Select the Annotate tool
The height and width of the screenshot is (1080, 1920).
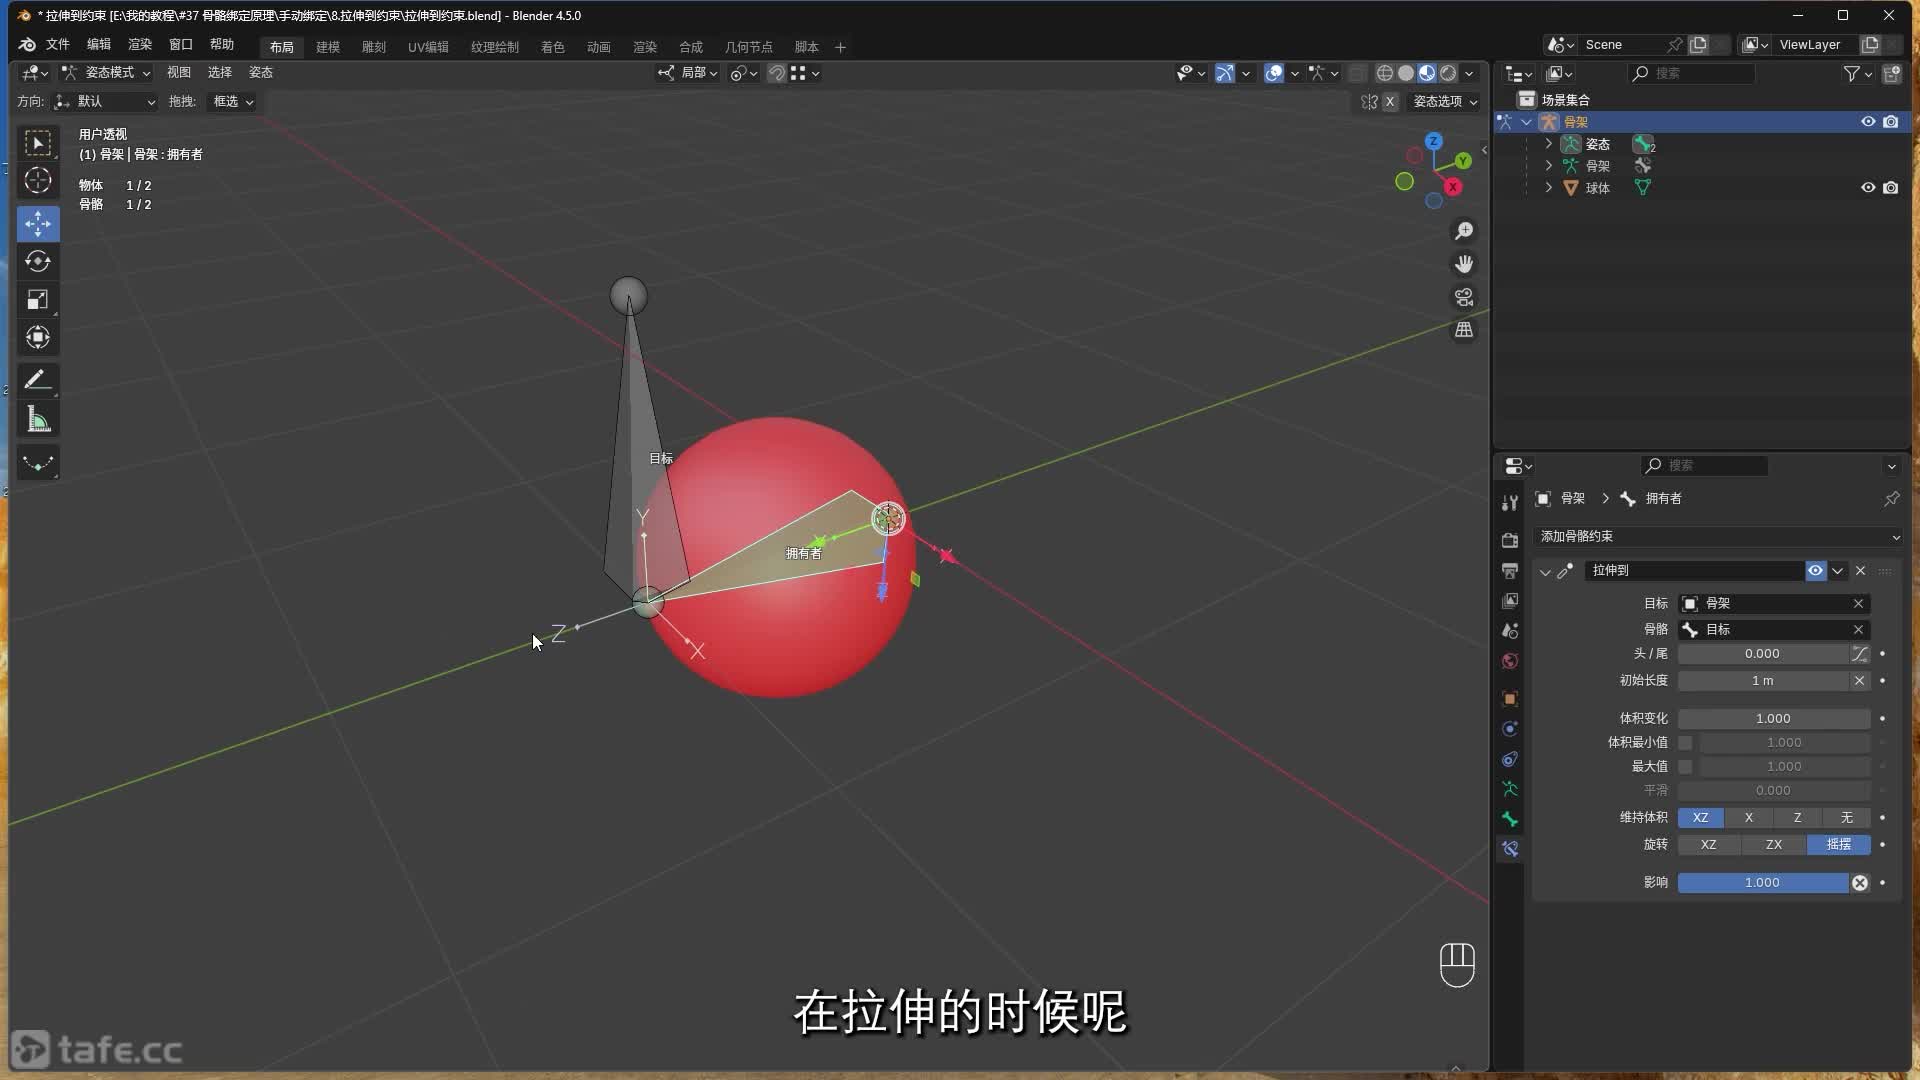[38, 380]
